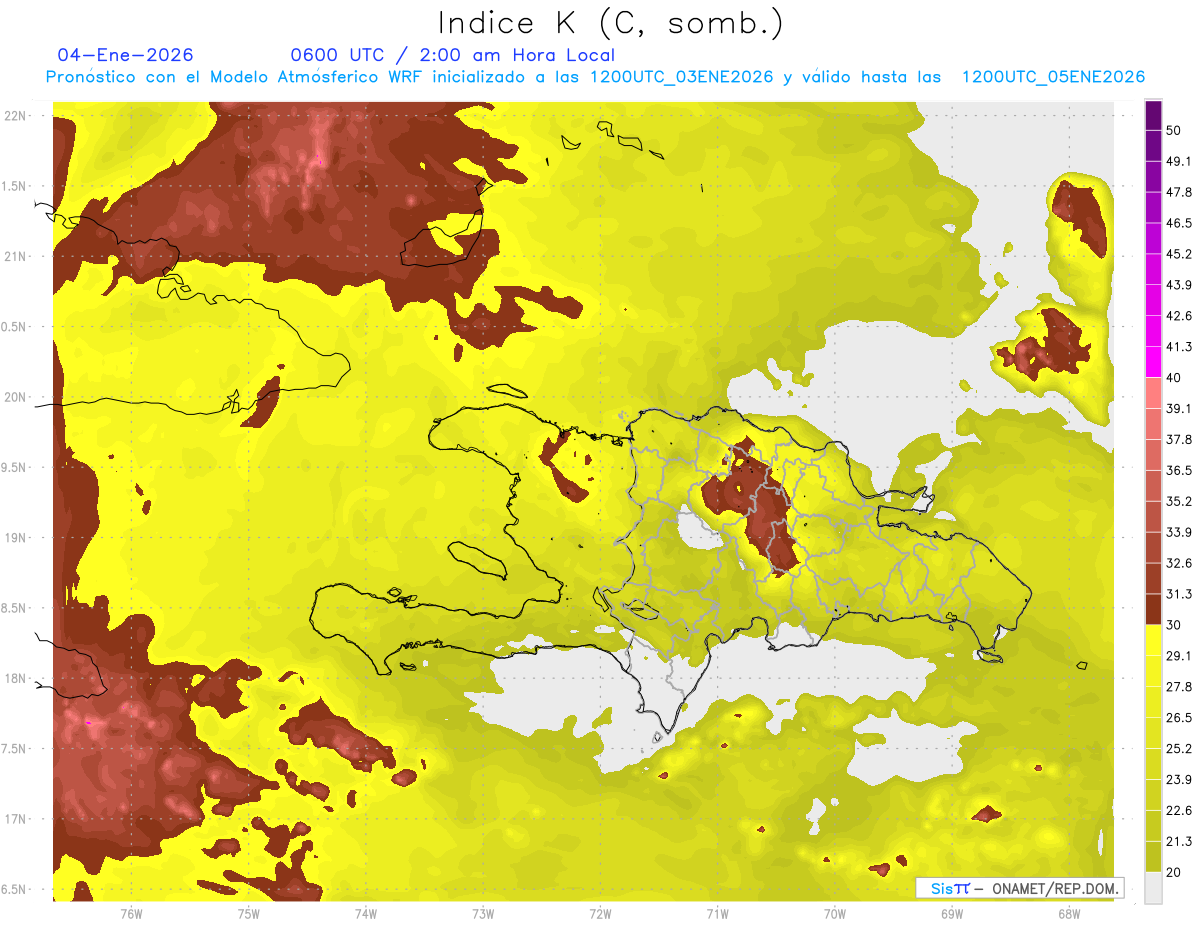The image size is (1200, 927).
Task: Select the legend value "21.3"
Action: tap(1178, 842)
